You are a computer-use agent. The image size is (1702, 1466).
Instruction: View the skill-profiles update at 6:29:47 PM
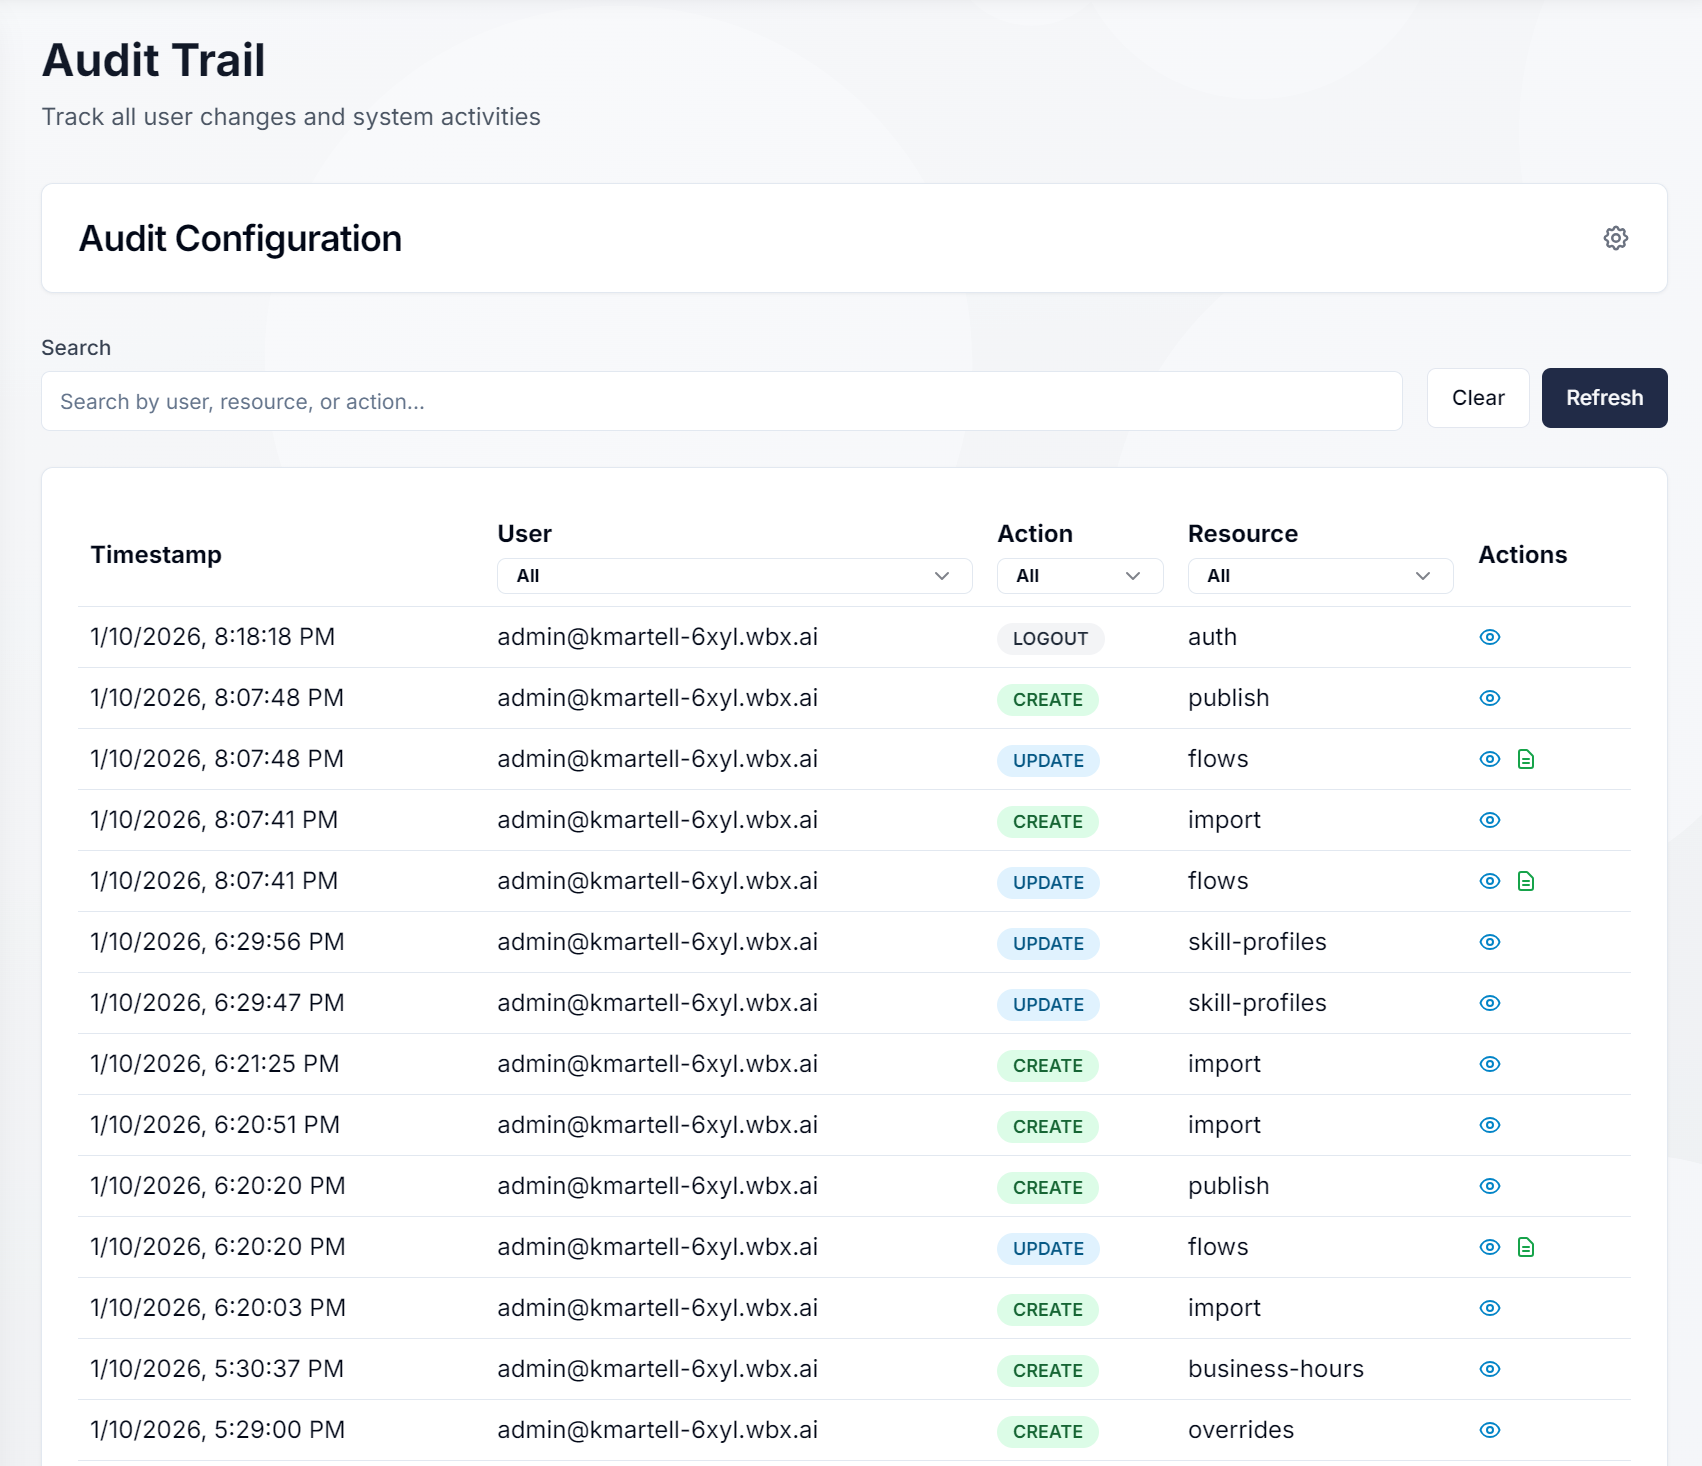1489,1003
